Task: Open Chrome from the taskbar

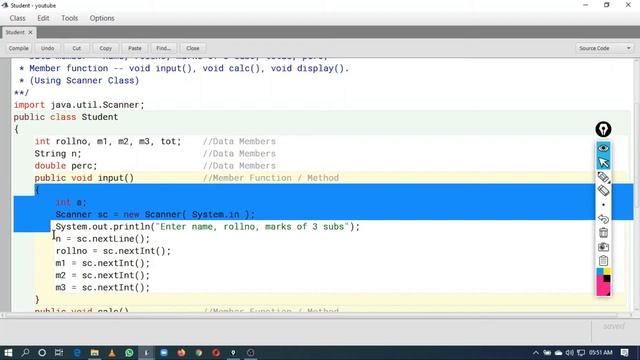Action: [199, 352]
